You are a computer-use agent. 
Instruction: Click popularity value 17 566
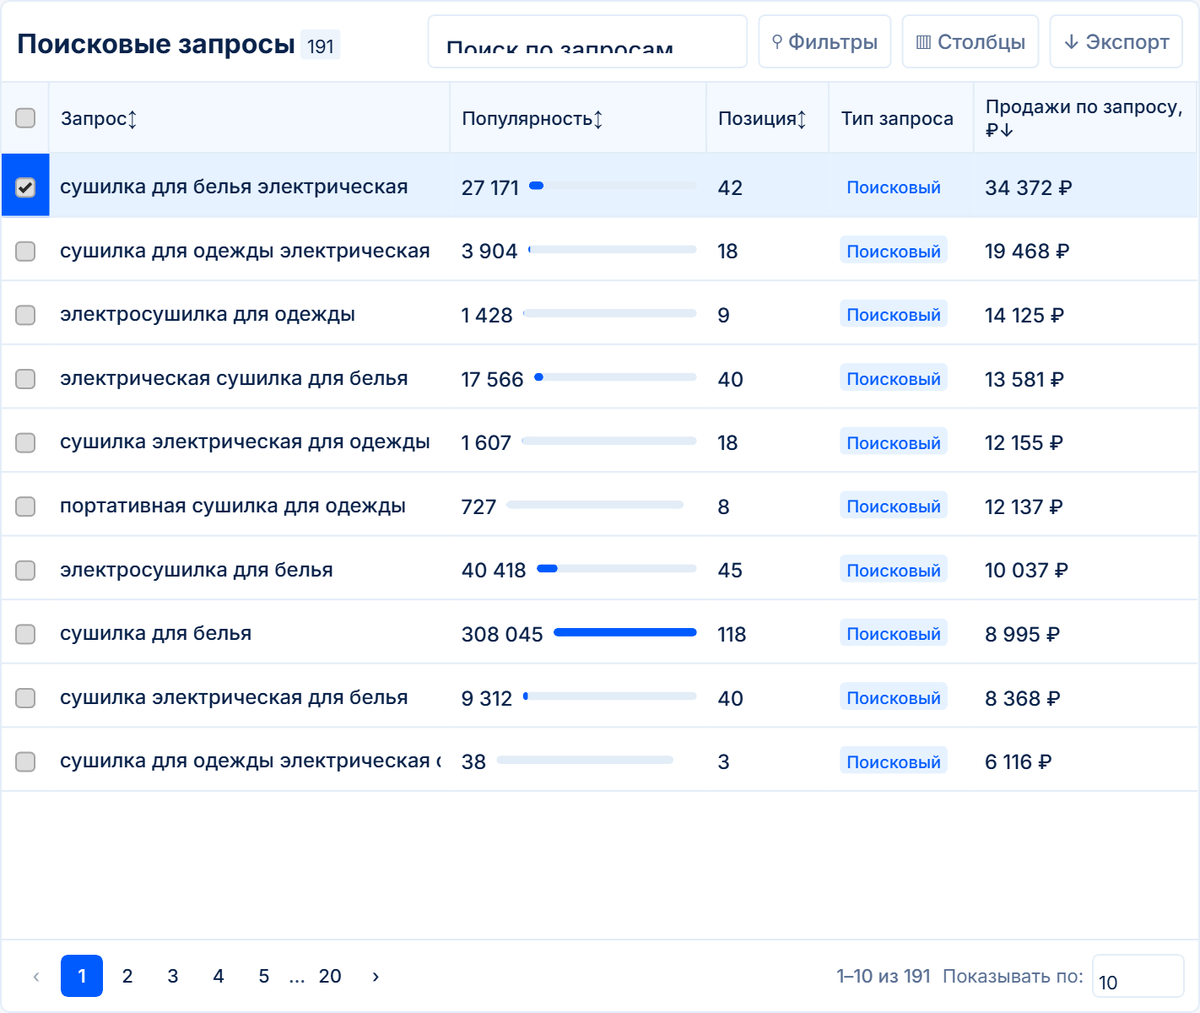coord(493,380)
